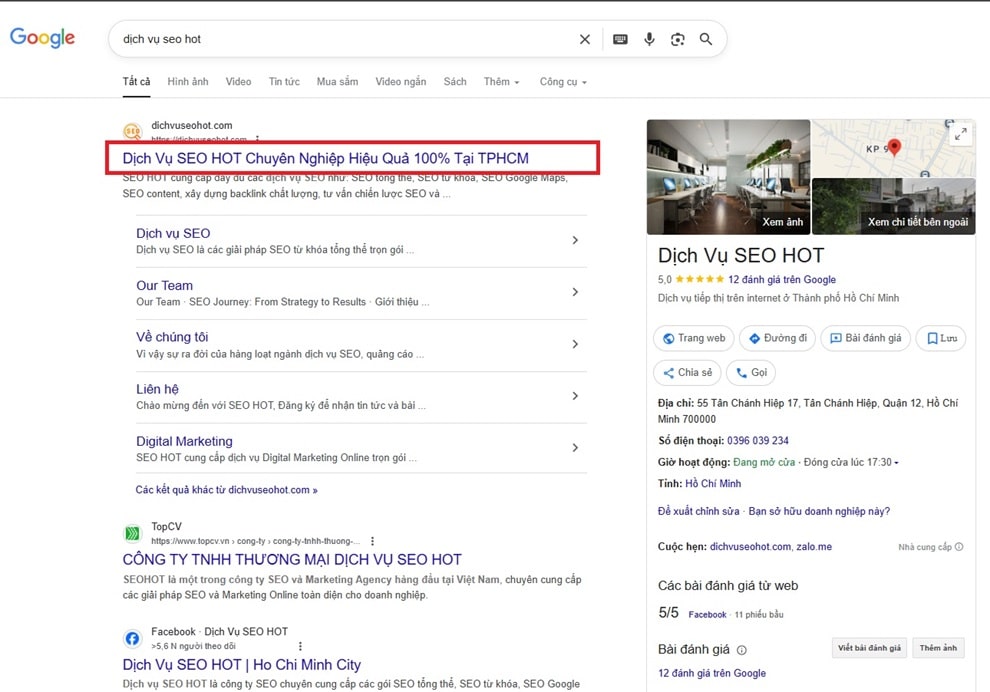990x692 pixels.
Task: Click the on-screen keyboard input icon
Action: coord(620,39)
